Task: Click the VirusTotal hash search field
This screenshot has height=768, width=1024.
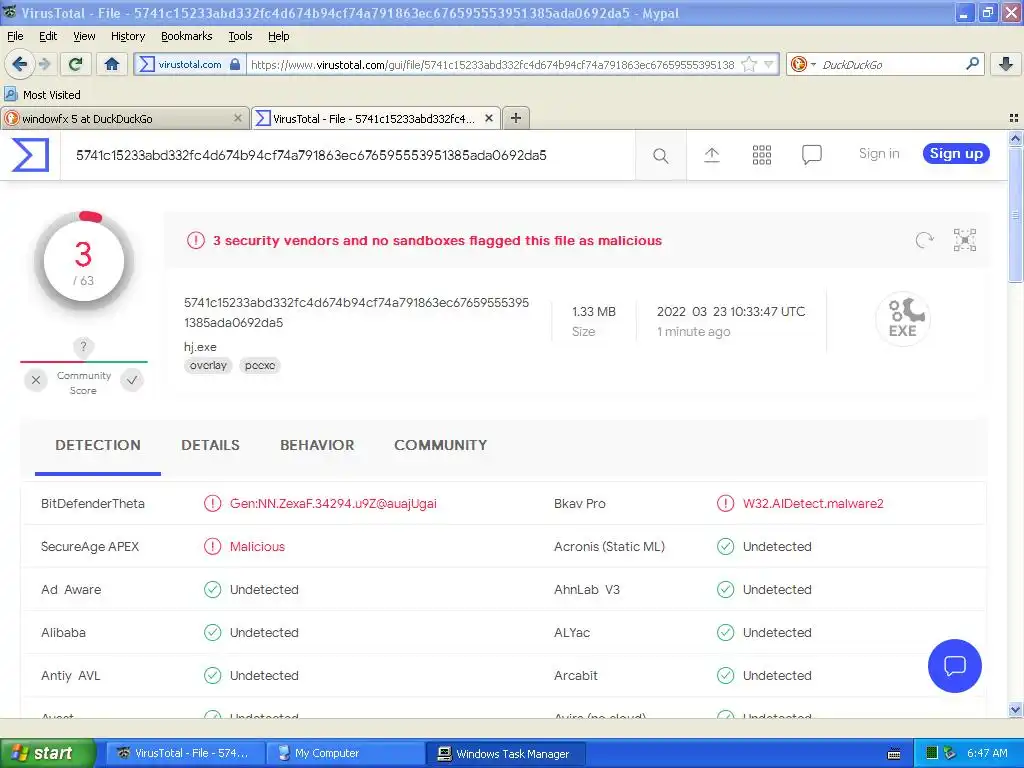Action: click(347, 155)
